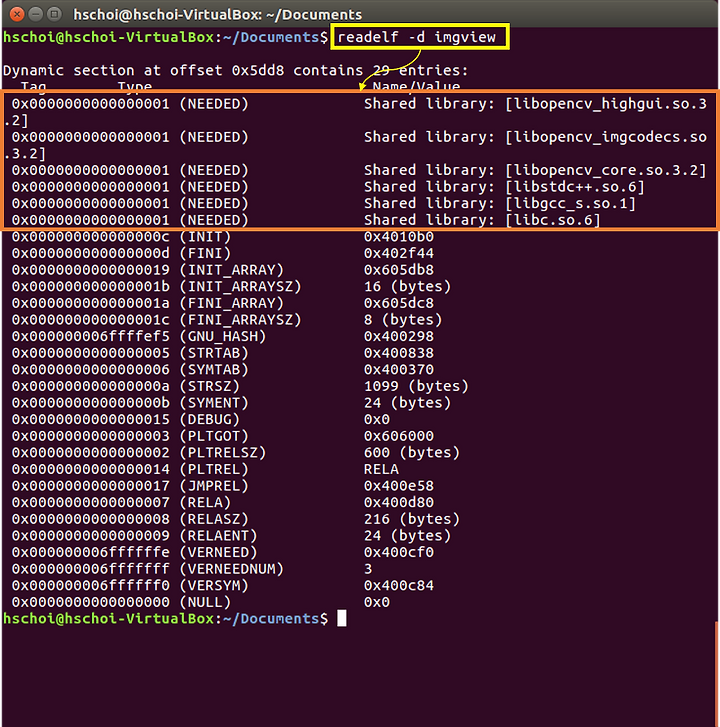Click the (RELAENT) type entry
This screenshot has width=720, height=727.
[x=218, y=536]
